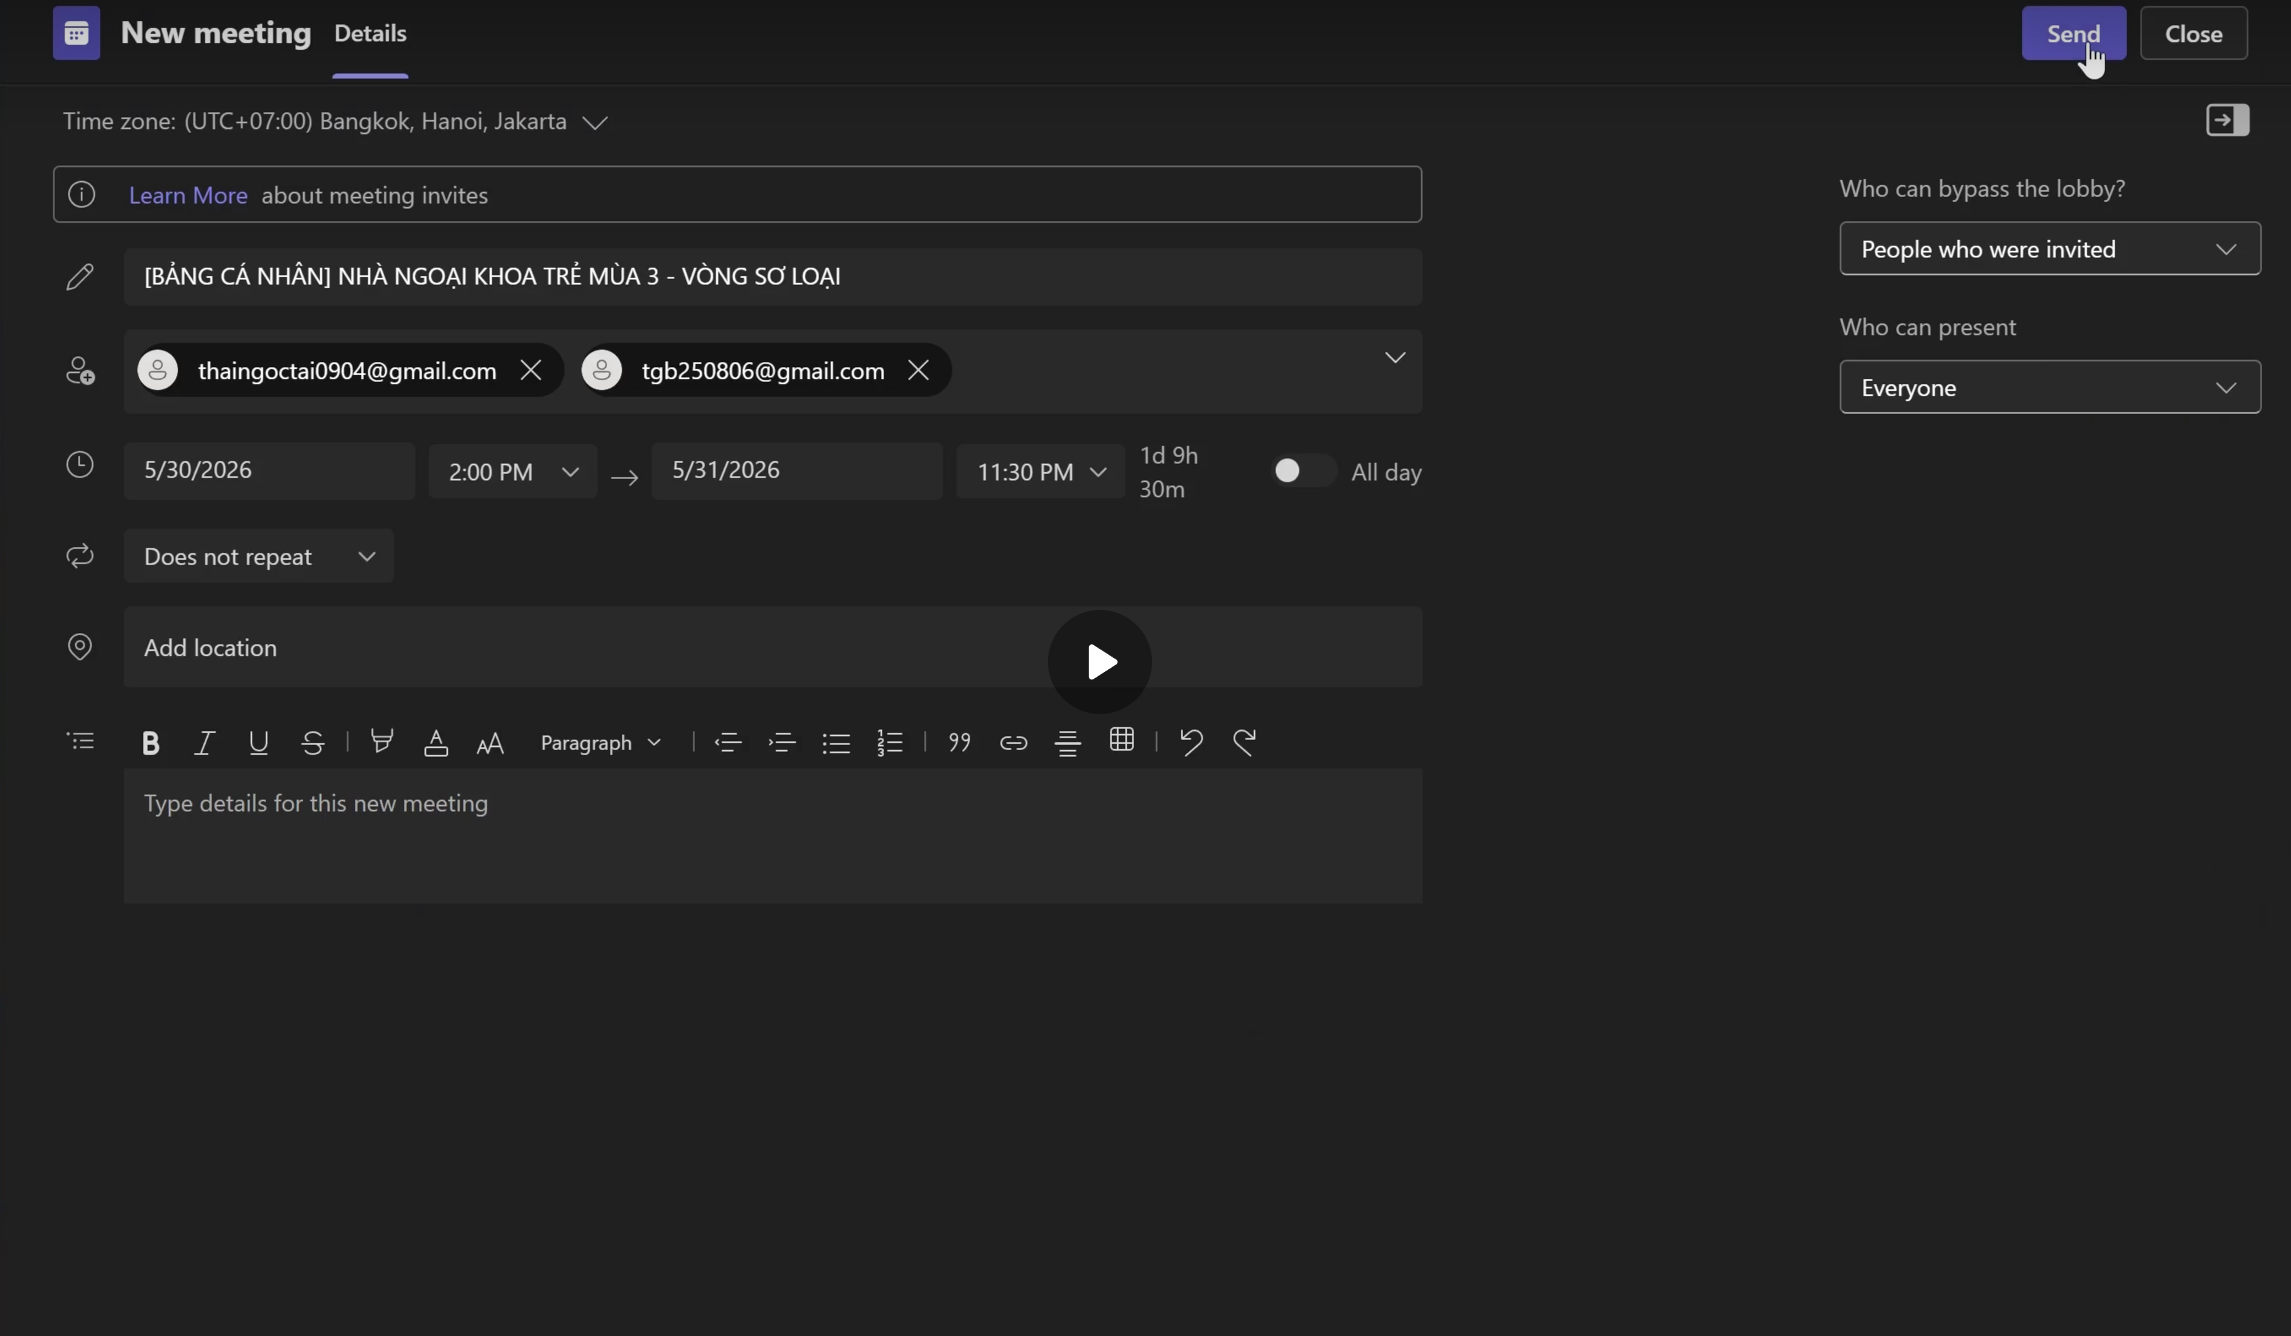Open the Does not repeat dropdown
Viewport: 2291px width, 1336px height.
[259, 556]
